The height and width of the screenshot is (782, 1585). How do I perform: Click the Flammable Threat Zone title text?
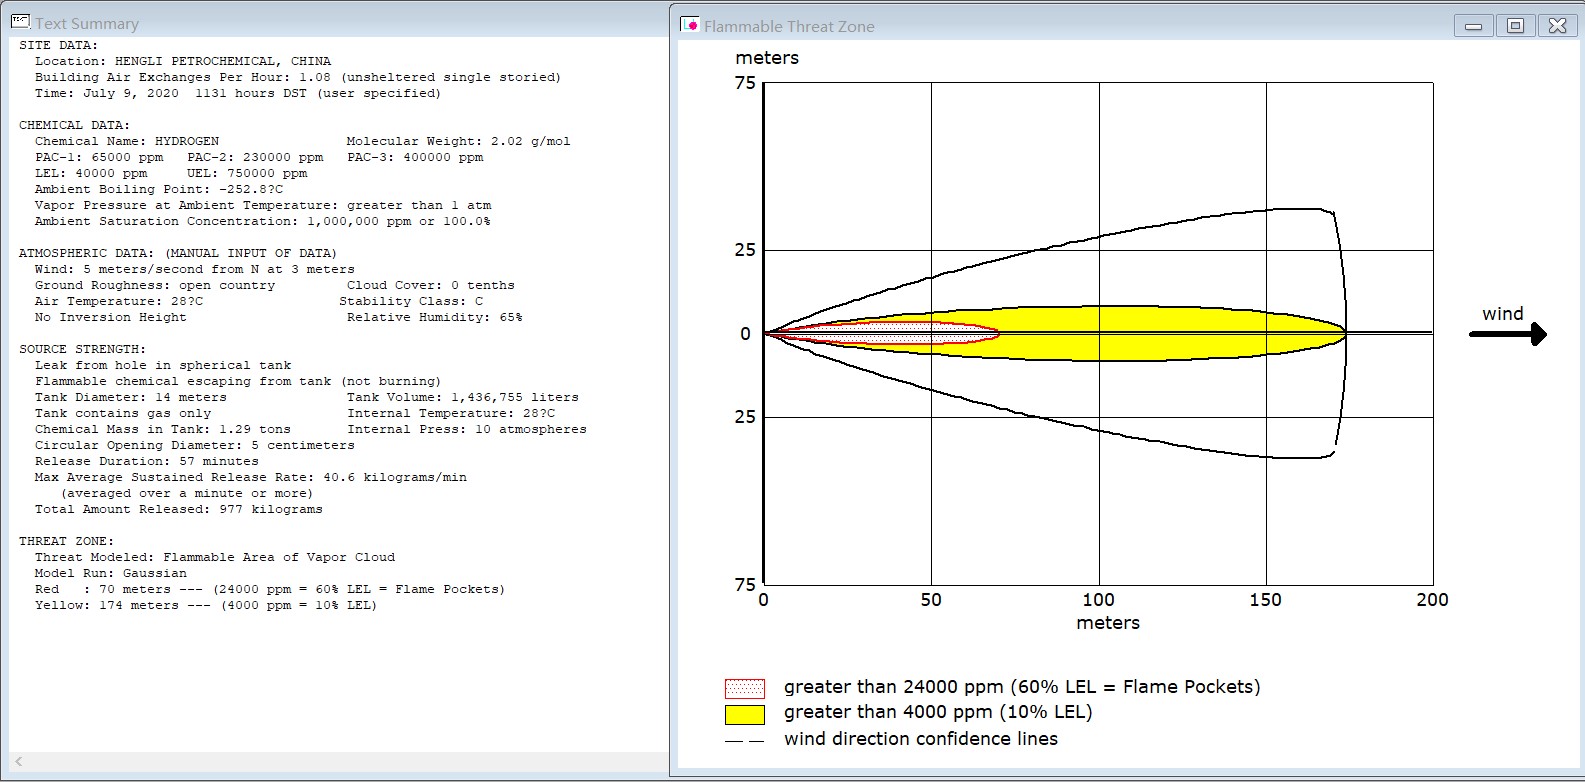[789, 26]
